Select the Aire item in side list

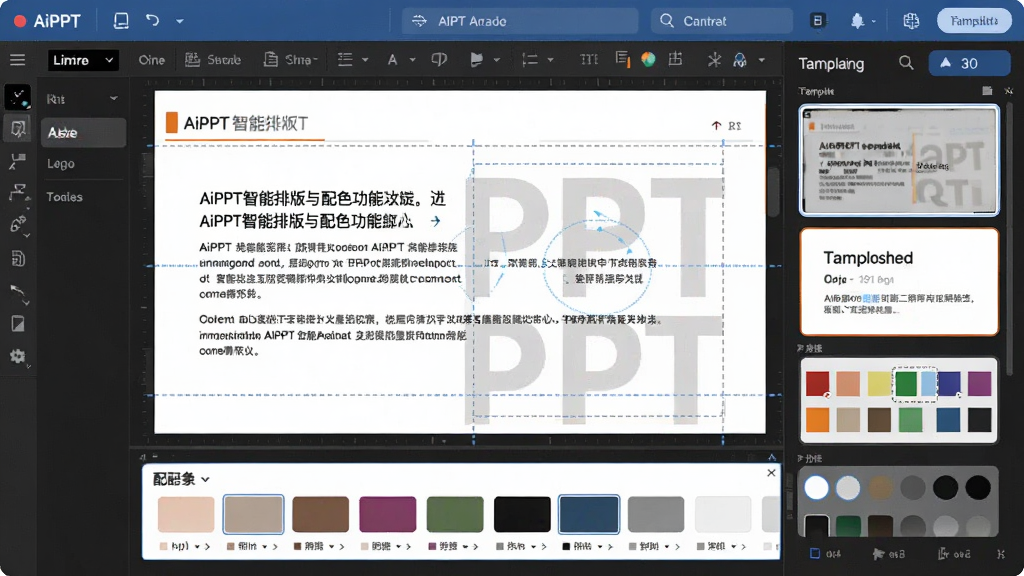(83, 133)
